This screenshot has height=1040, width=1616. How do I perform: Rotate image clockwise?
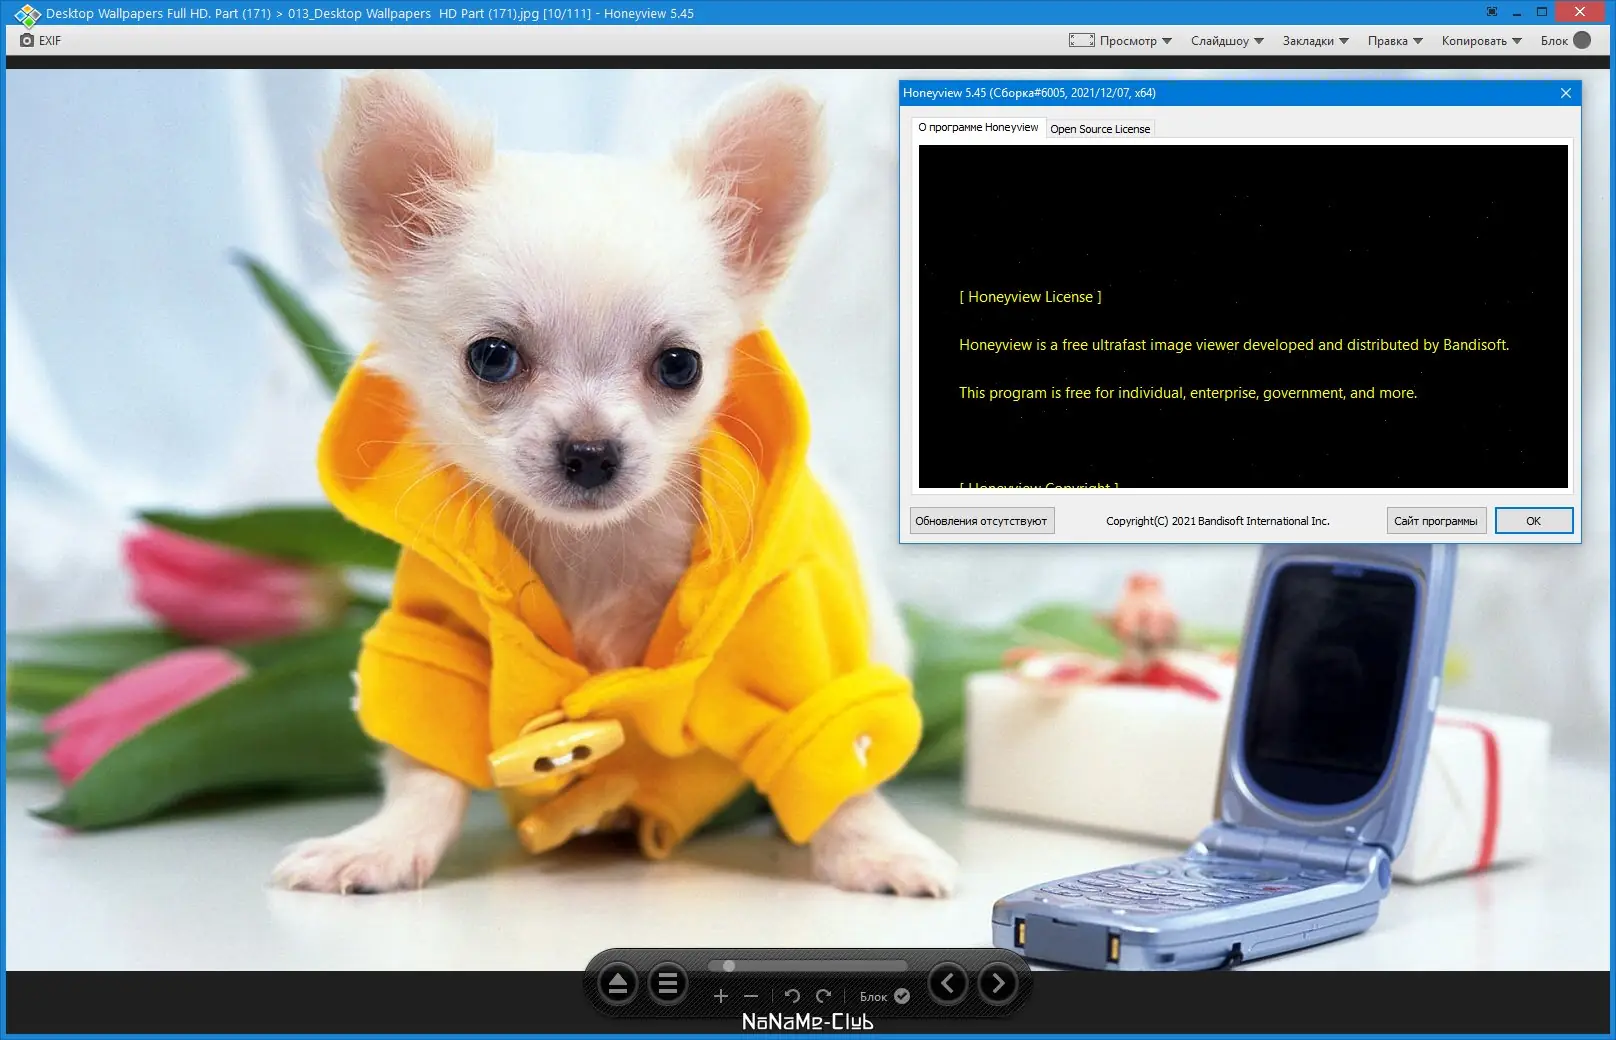823,996
